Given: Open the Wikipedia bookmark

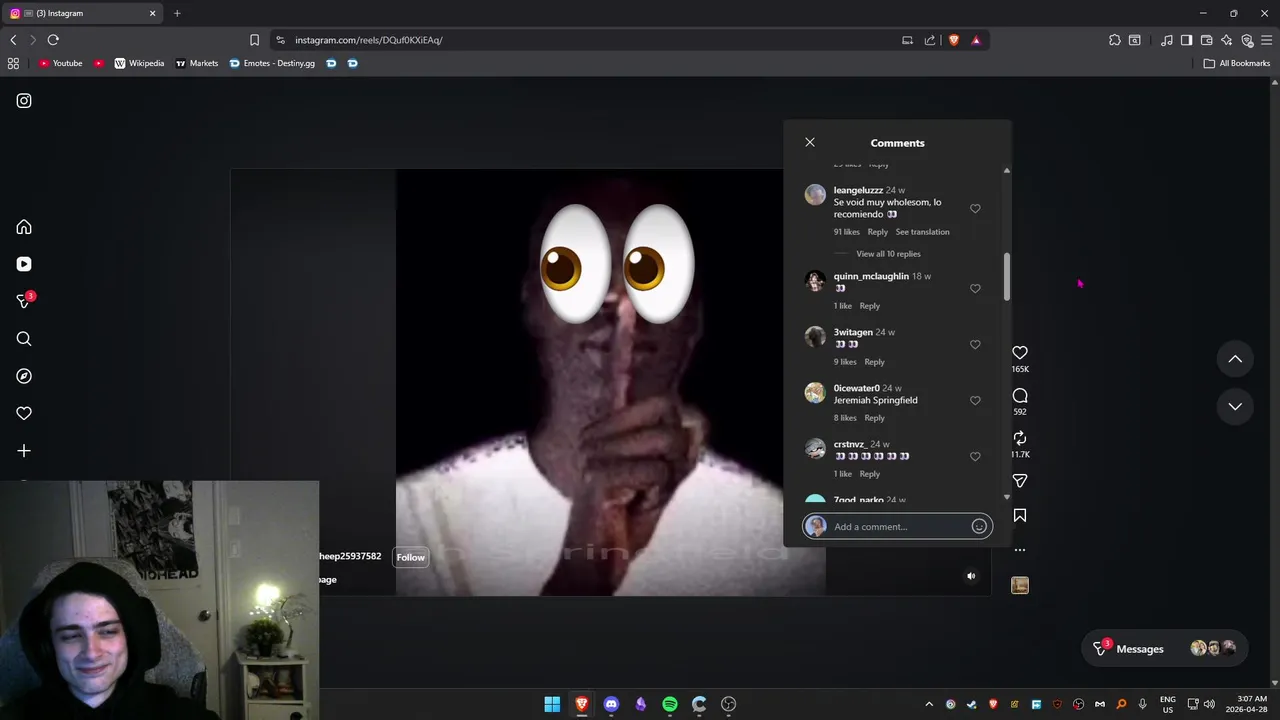Looking at the screenshot, I should pos(139,63).
